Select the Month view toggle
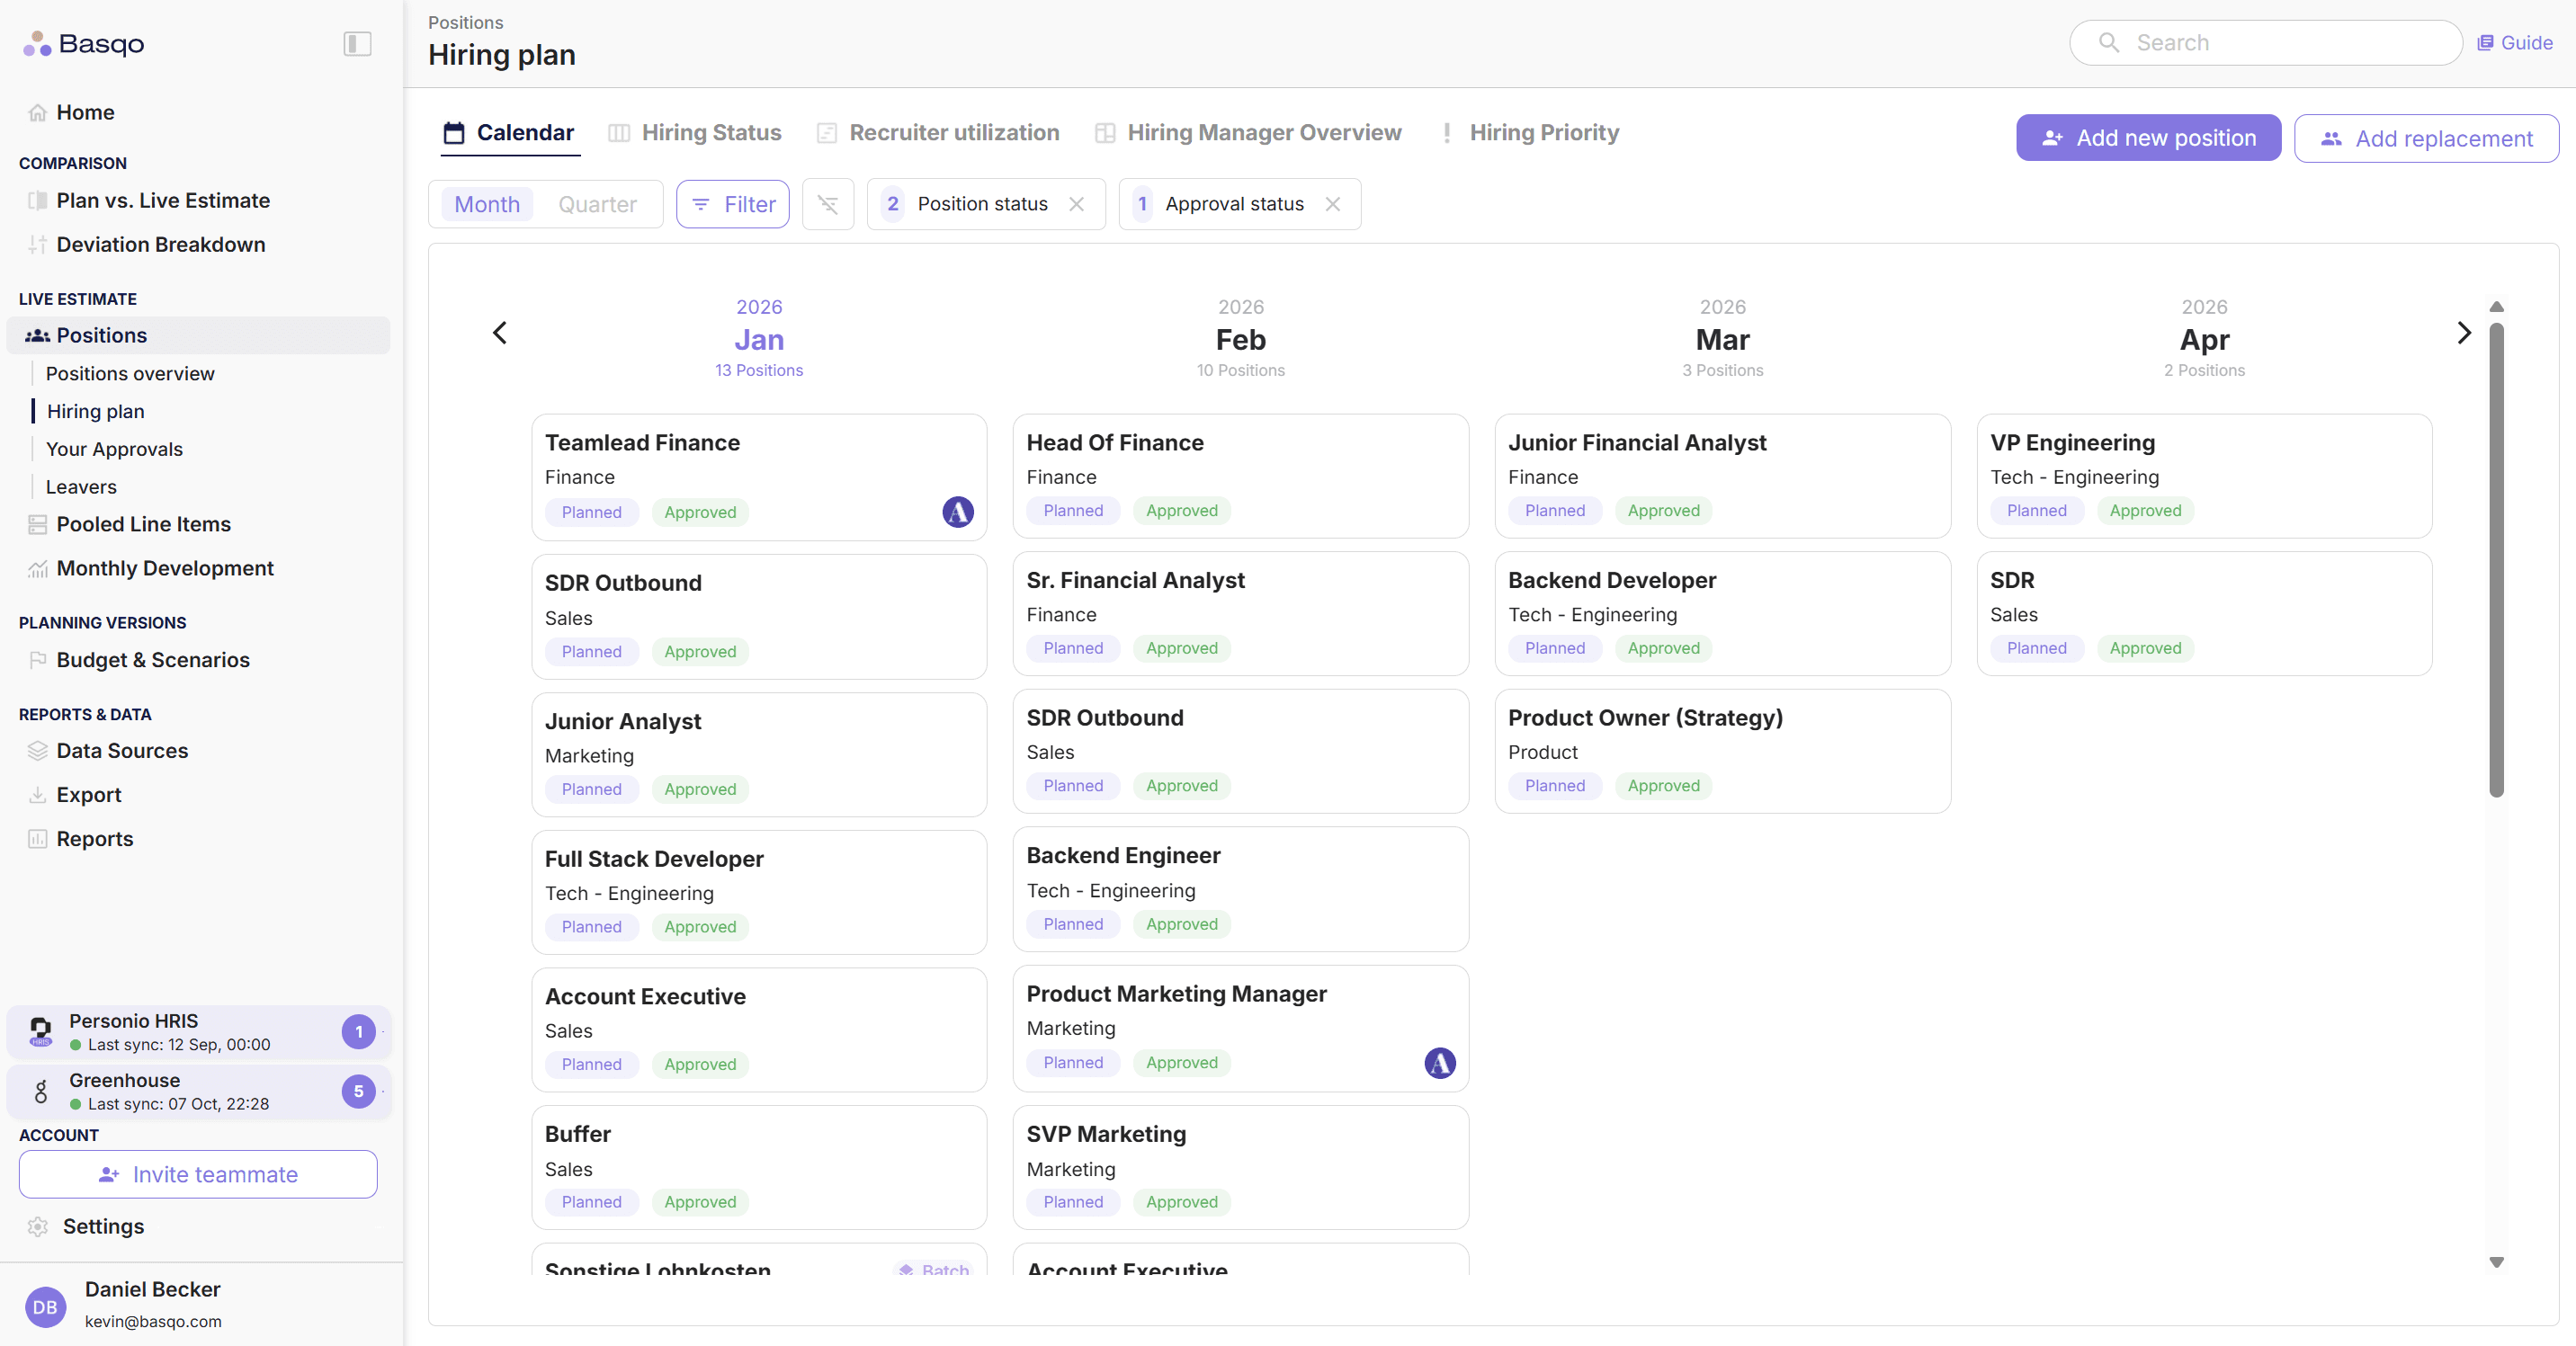The height and width of the screenshot is (1346, 2576). pos(487,204)
